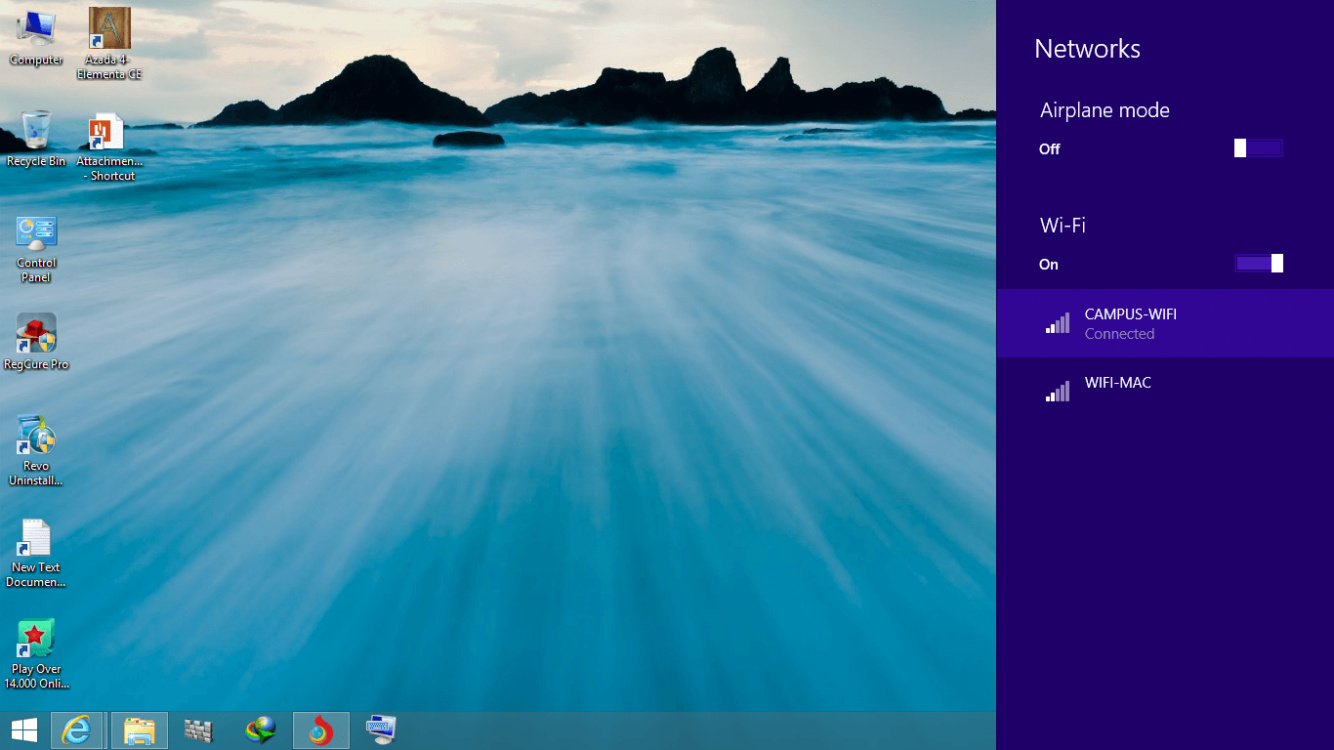Open the Windows Start button
This screenshot has width=1334, height=750.
[x=24, y=730]
